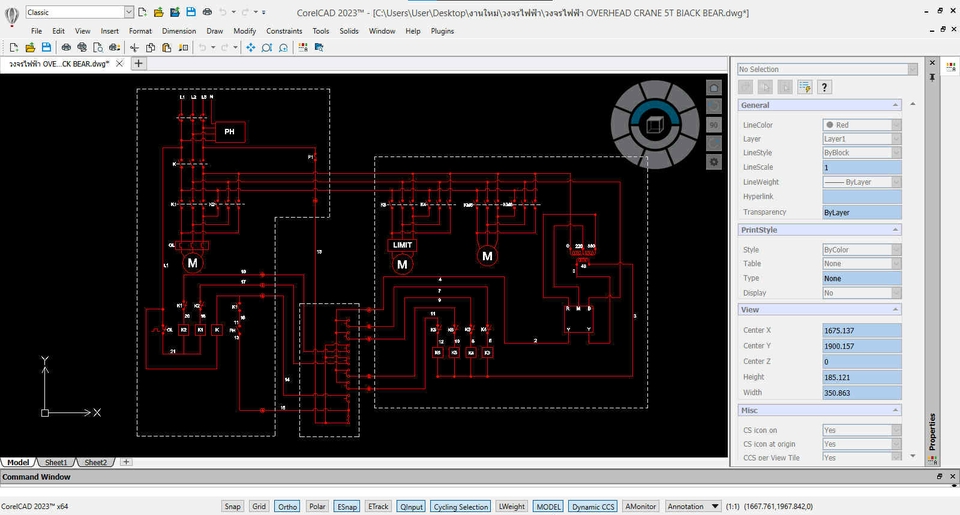Disable Ortho mode in status bar

[287, 506]
